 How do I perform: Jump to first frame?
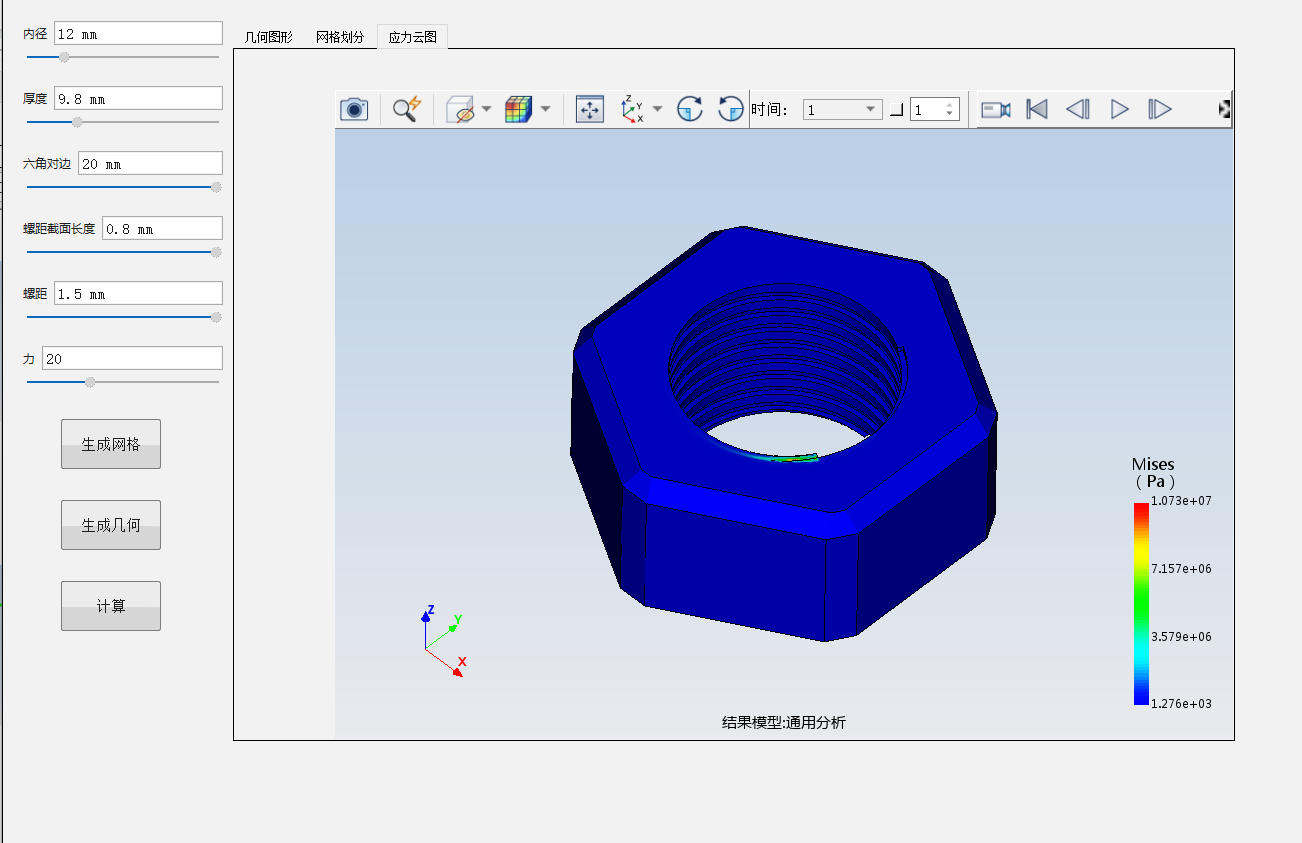[1037, 109]
